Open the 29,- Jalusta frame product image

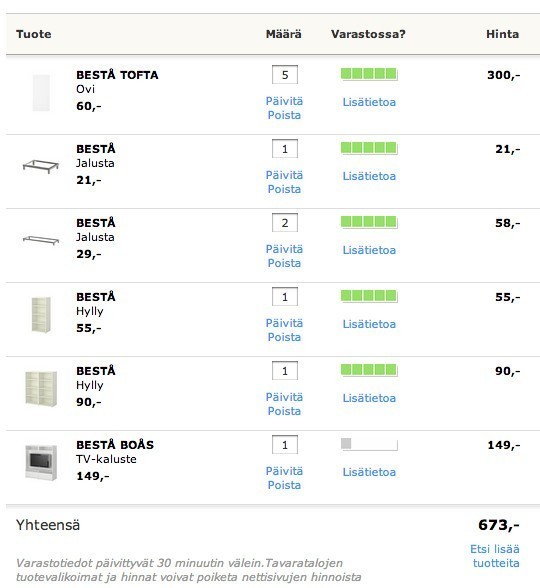40,240
